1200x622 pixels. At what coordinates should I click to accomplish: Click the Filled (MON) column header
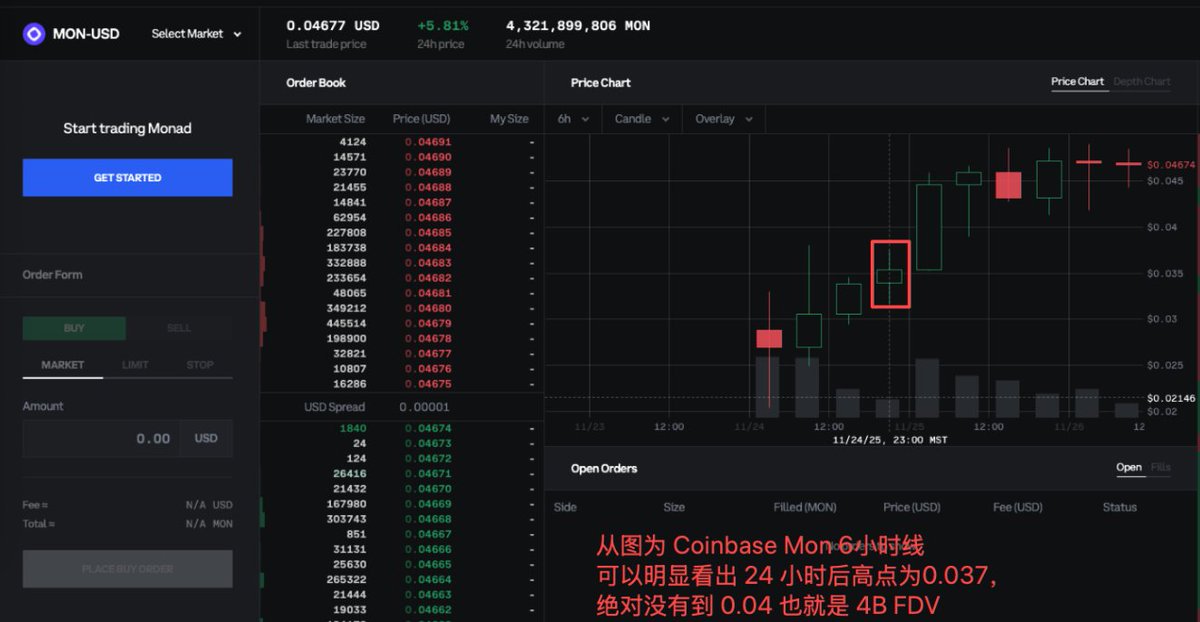pyautogui.click(x=805, y=507)
